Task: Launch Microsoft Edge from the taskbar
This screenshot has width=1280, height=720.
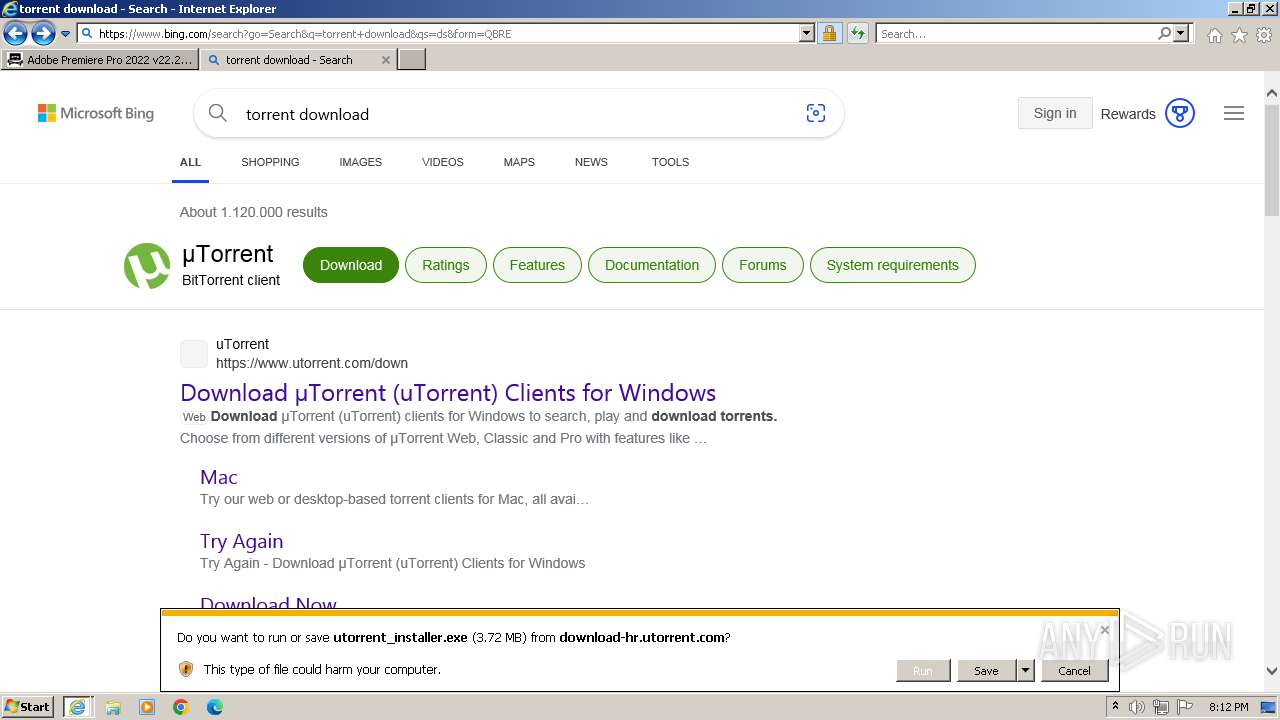Action: click(x=215, y=707)
